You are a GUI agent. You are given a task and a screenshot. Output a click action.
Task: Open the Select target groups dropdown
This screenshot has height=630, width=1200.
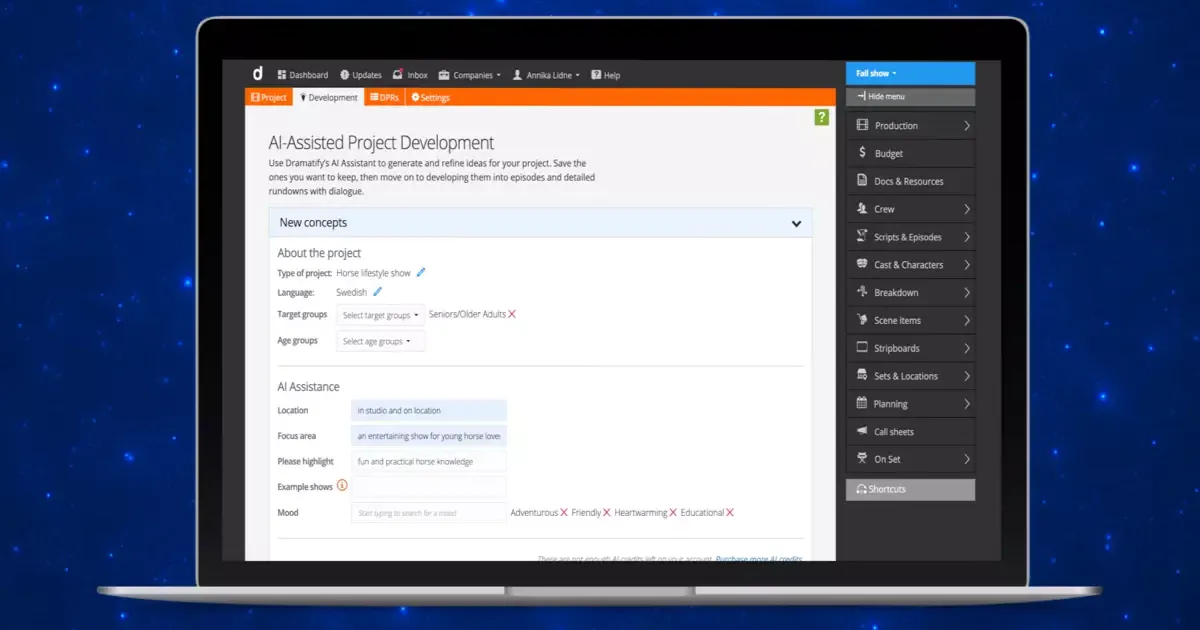[x=381, y=315]
